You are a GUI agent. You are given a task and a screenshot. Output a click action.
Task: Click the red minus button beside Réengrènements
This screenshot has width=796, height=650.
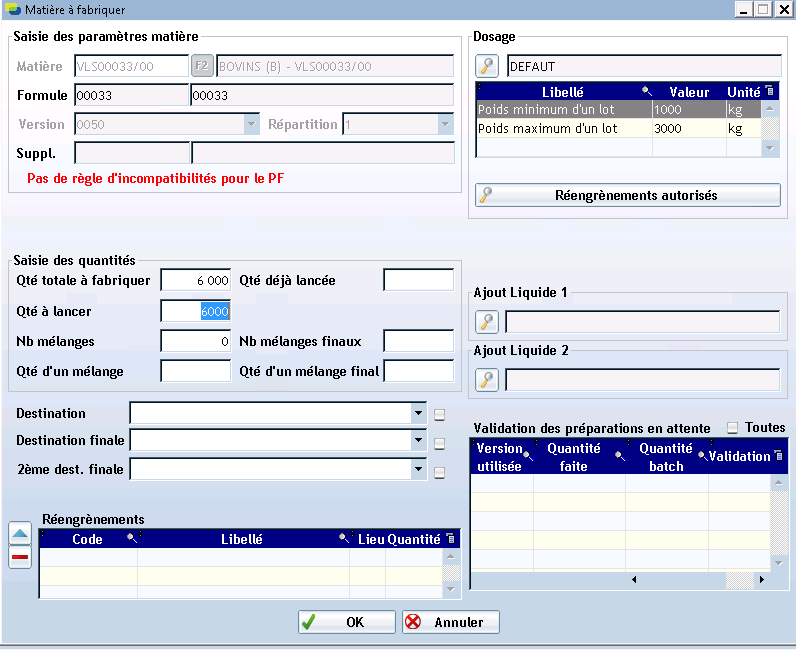20,557
